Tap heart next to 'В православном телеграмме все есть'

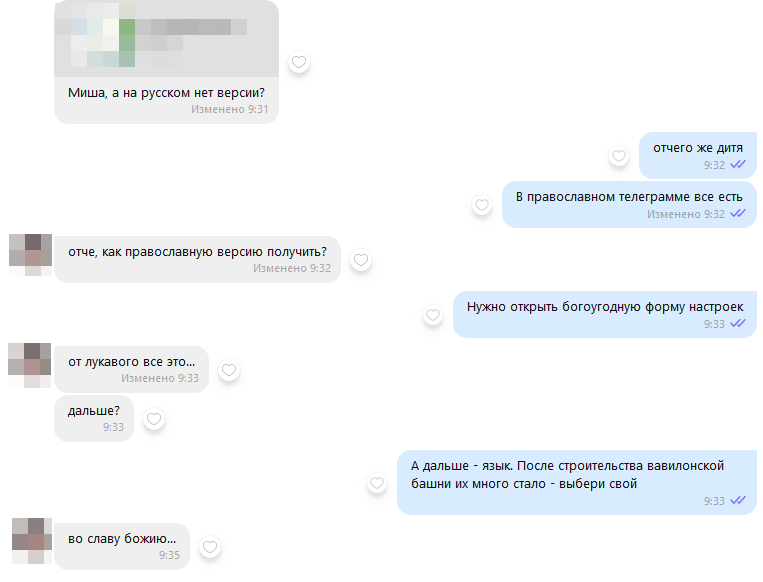click(482, 205)
